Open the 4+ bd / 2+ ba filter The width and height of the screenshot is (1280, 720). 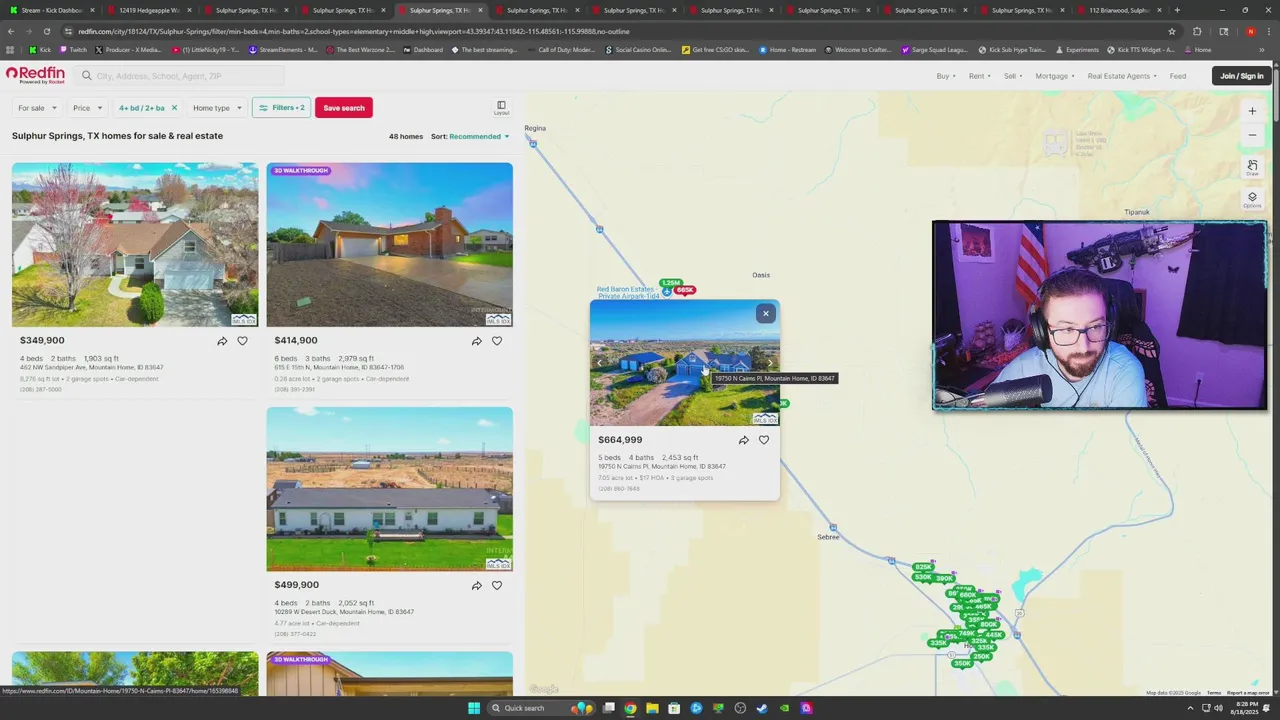pyautogui.click(x=141, y=108)
